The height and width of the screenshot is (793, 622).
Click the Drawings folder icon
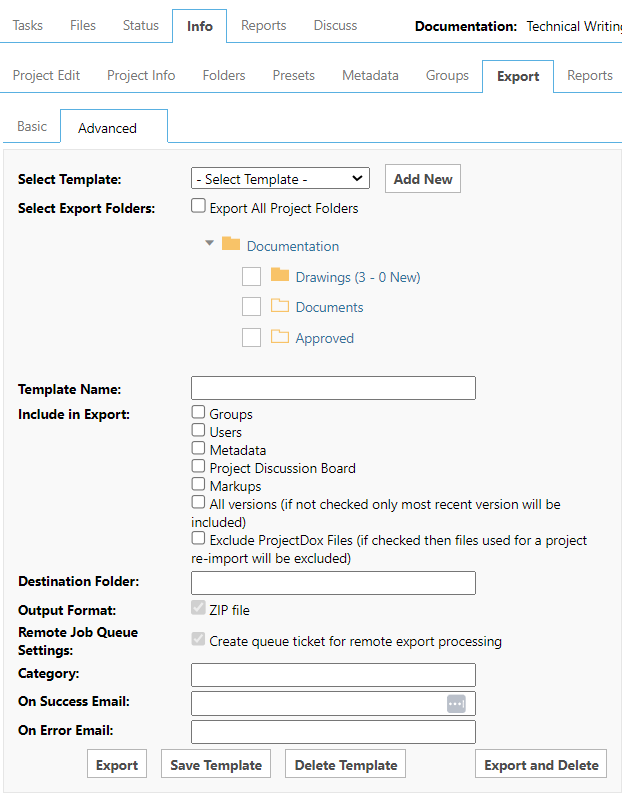[x=280, y=276]
